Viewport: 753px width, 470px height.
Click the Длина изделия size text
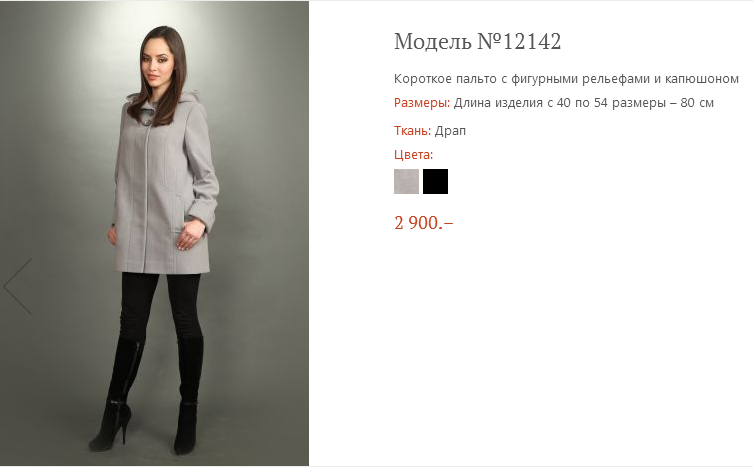[583, 103]
